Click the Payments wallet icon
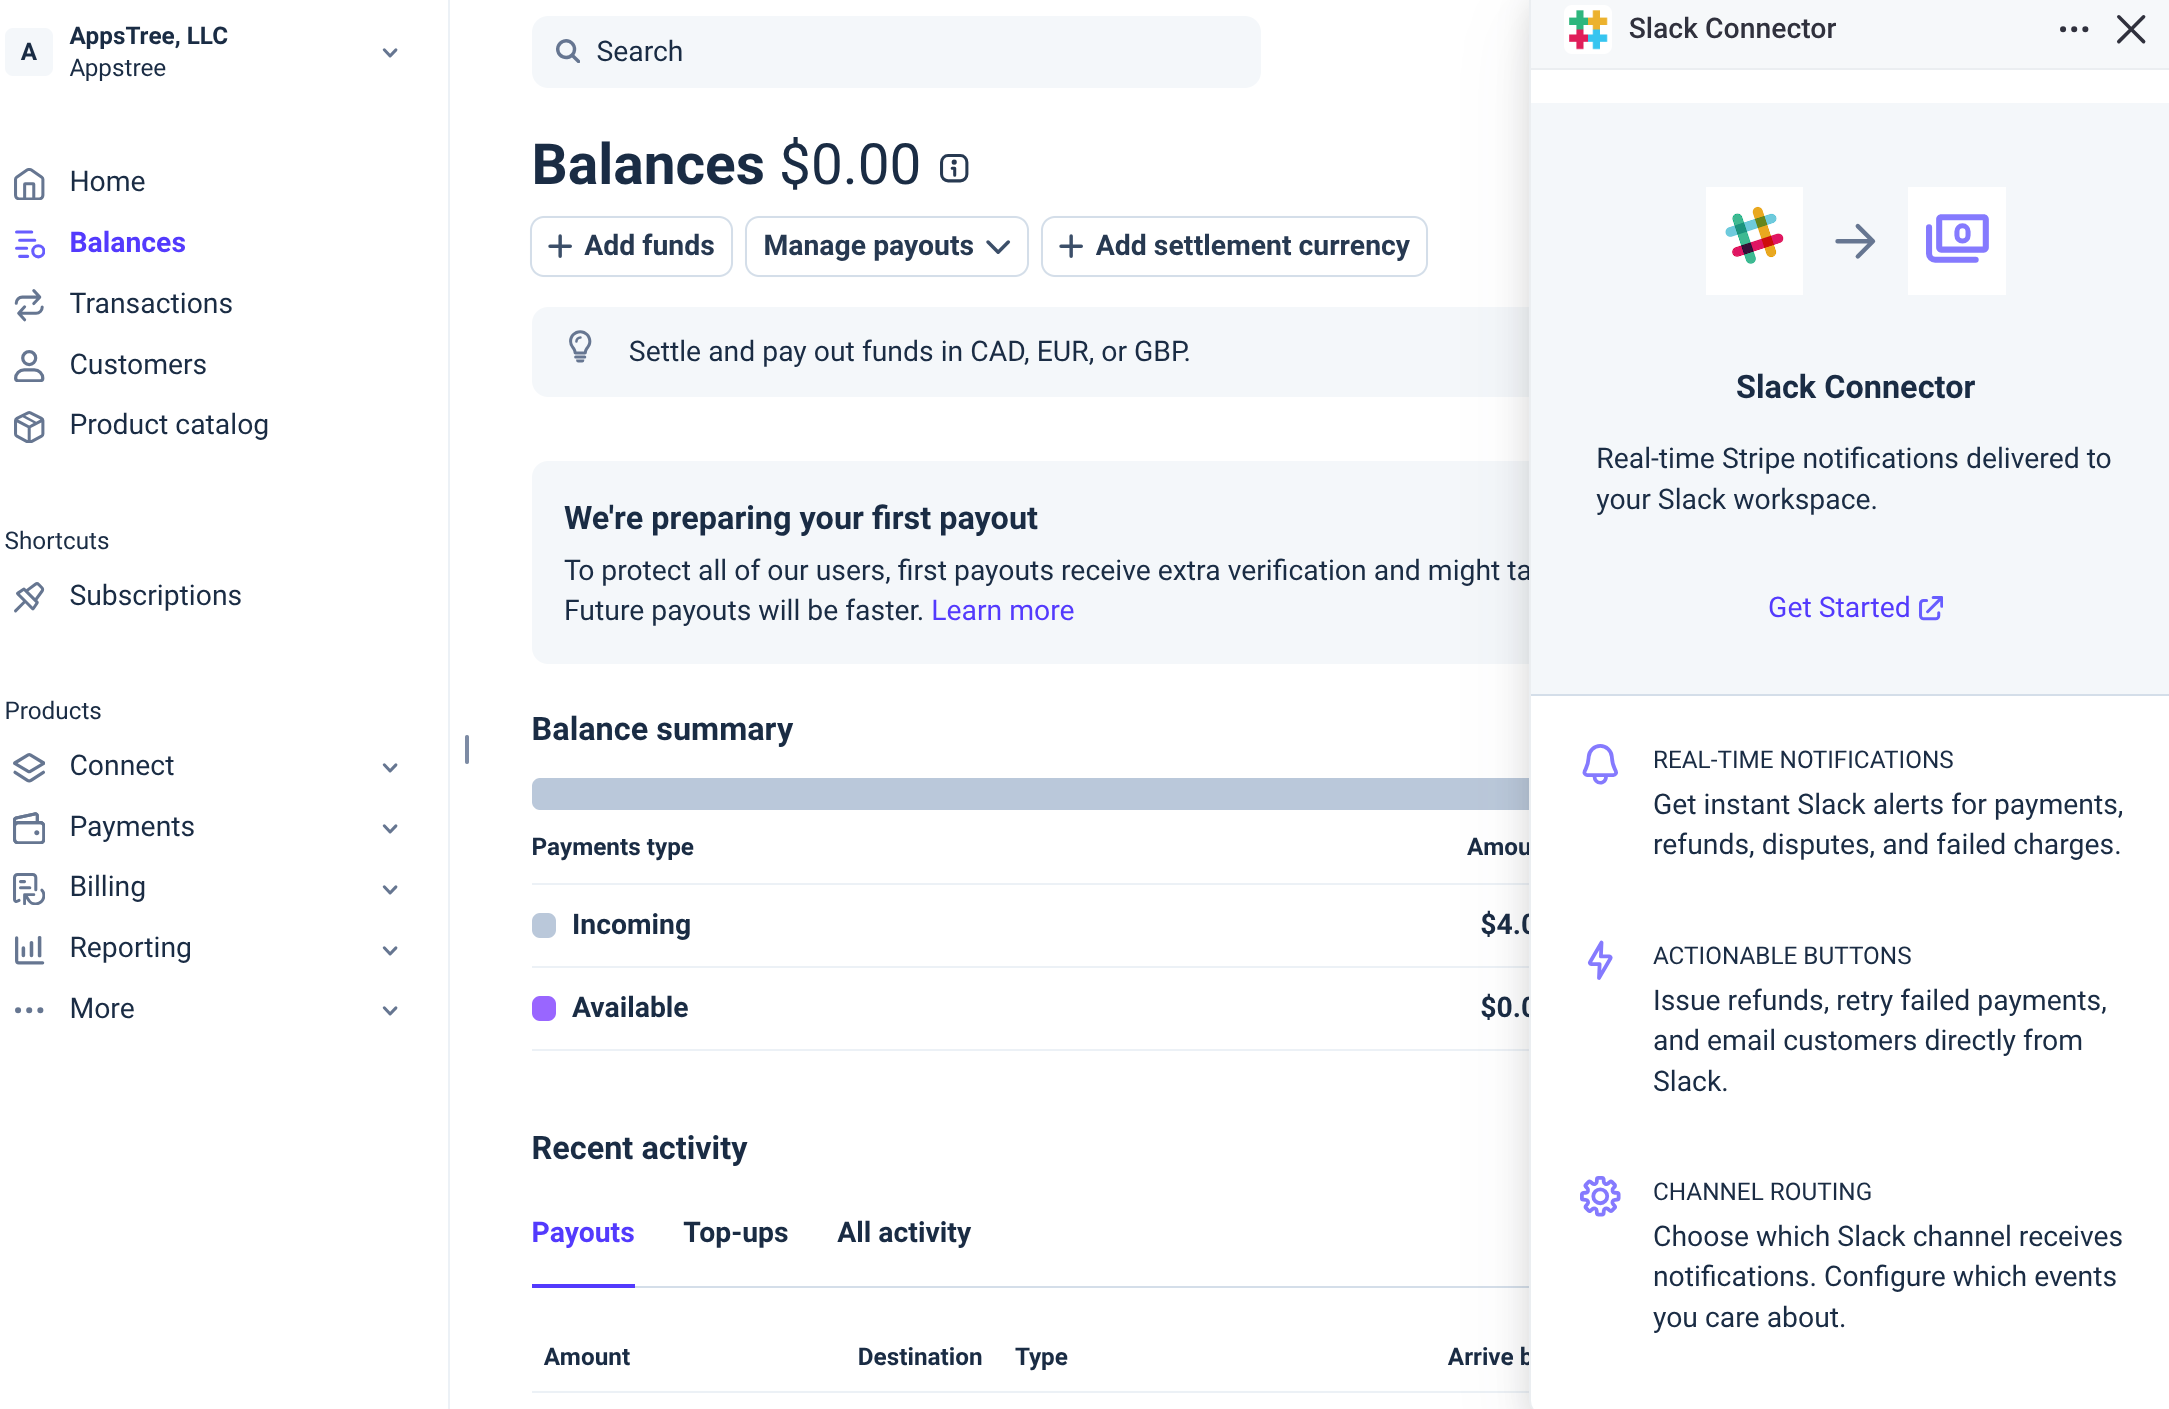 point(29,828)
